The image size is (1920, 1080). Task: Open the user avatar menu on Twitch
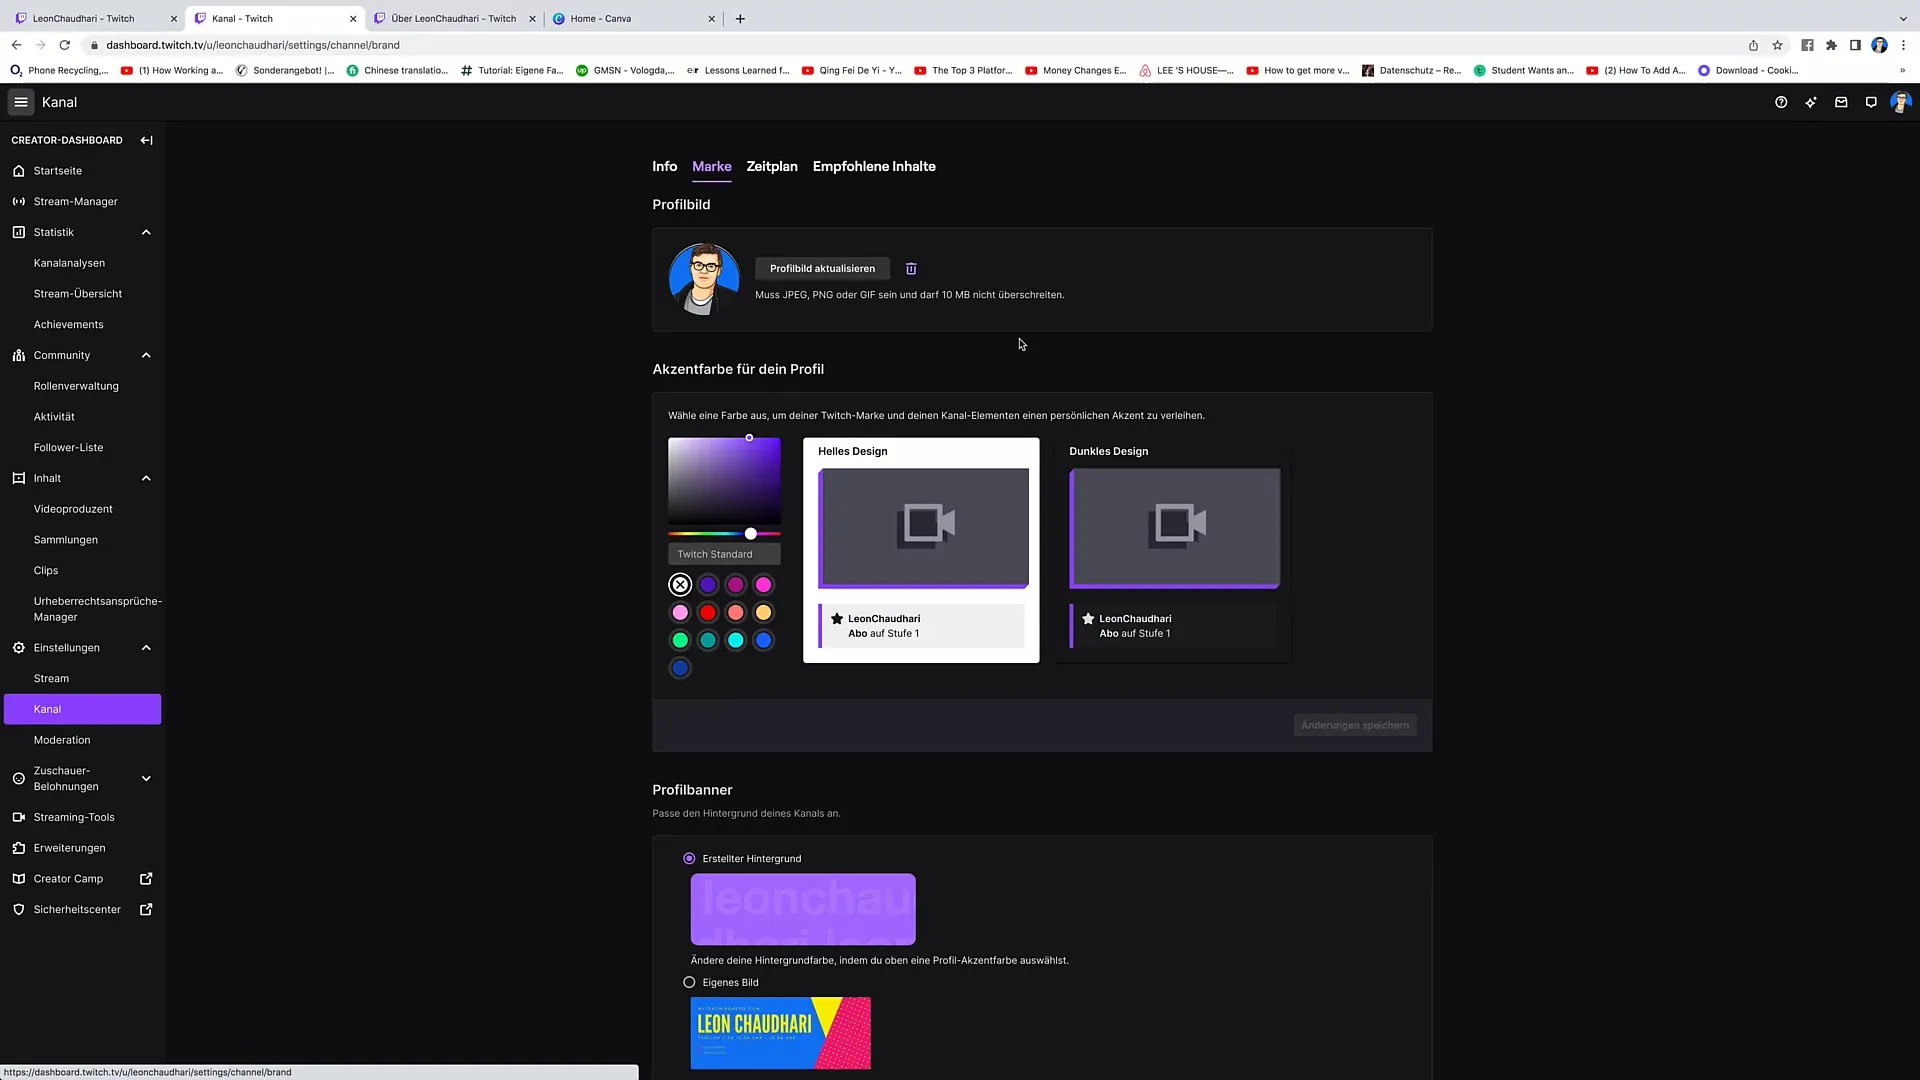pyautogui.click(x=1901, y=102)
